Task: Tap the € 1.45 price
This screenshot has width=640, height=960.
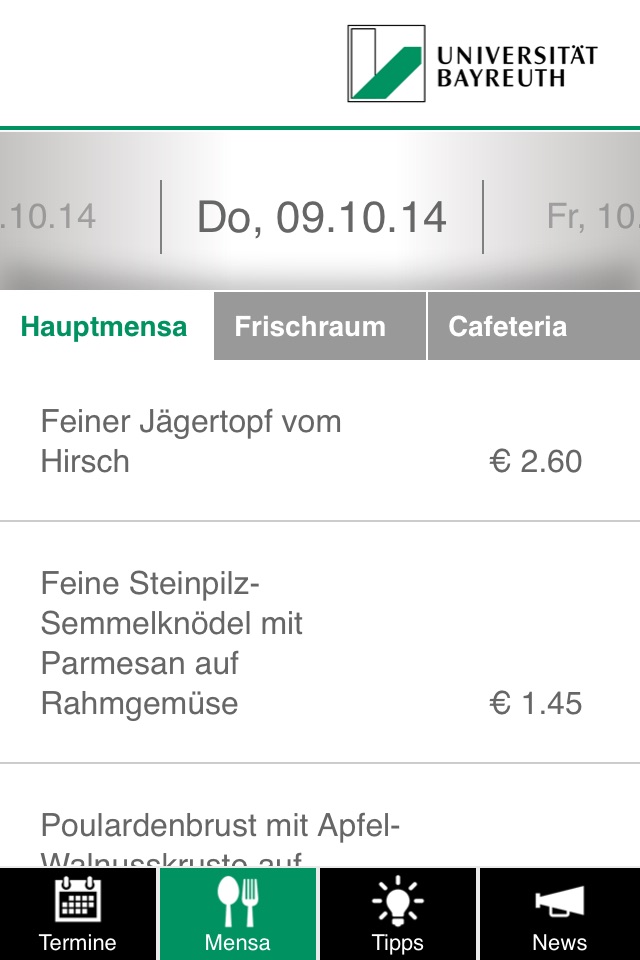Action: pyautogui.click(x=536, y=704)
